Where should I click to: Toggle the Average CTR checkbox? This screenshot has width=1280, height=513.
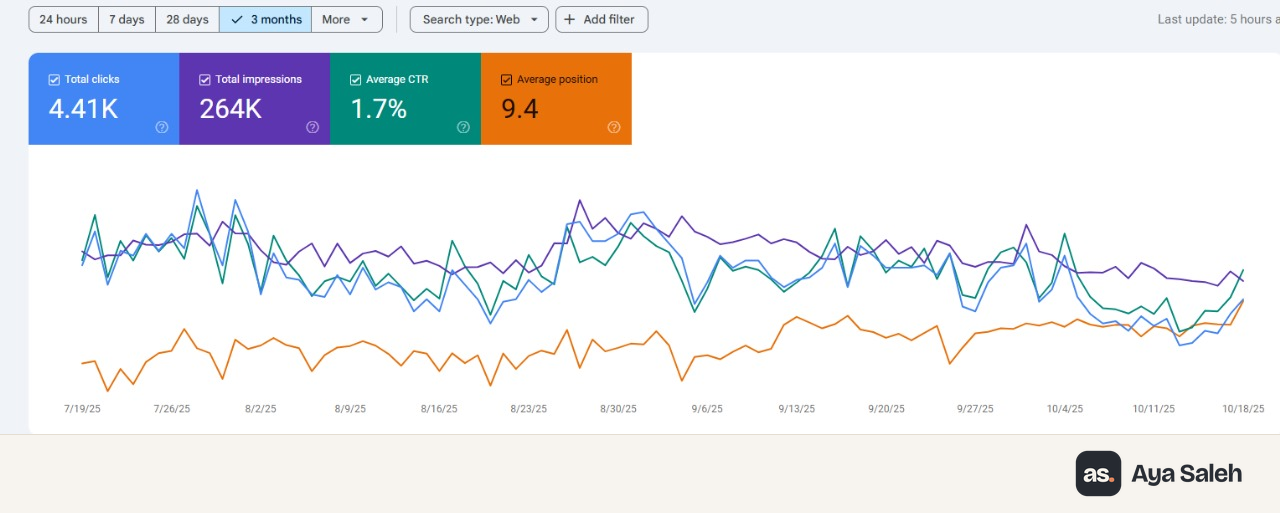pyautogui.click(x=356, y=80)
